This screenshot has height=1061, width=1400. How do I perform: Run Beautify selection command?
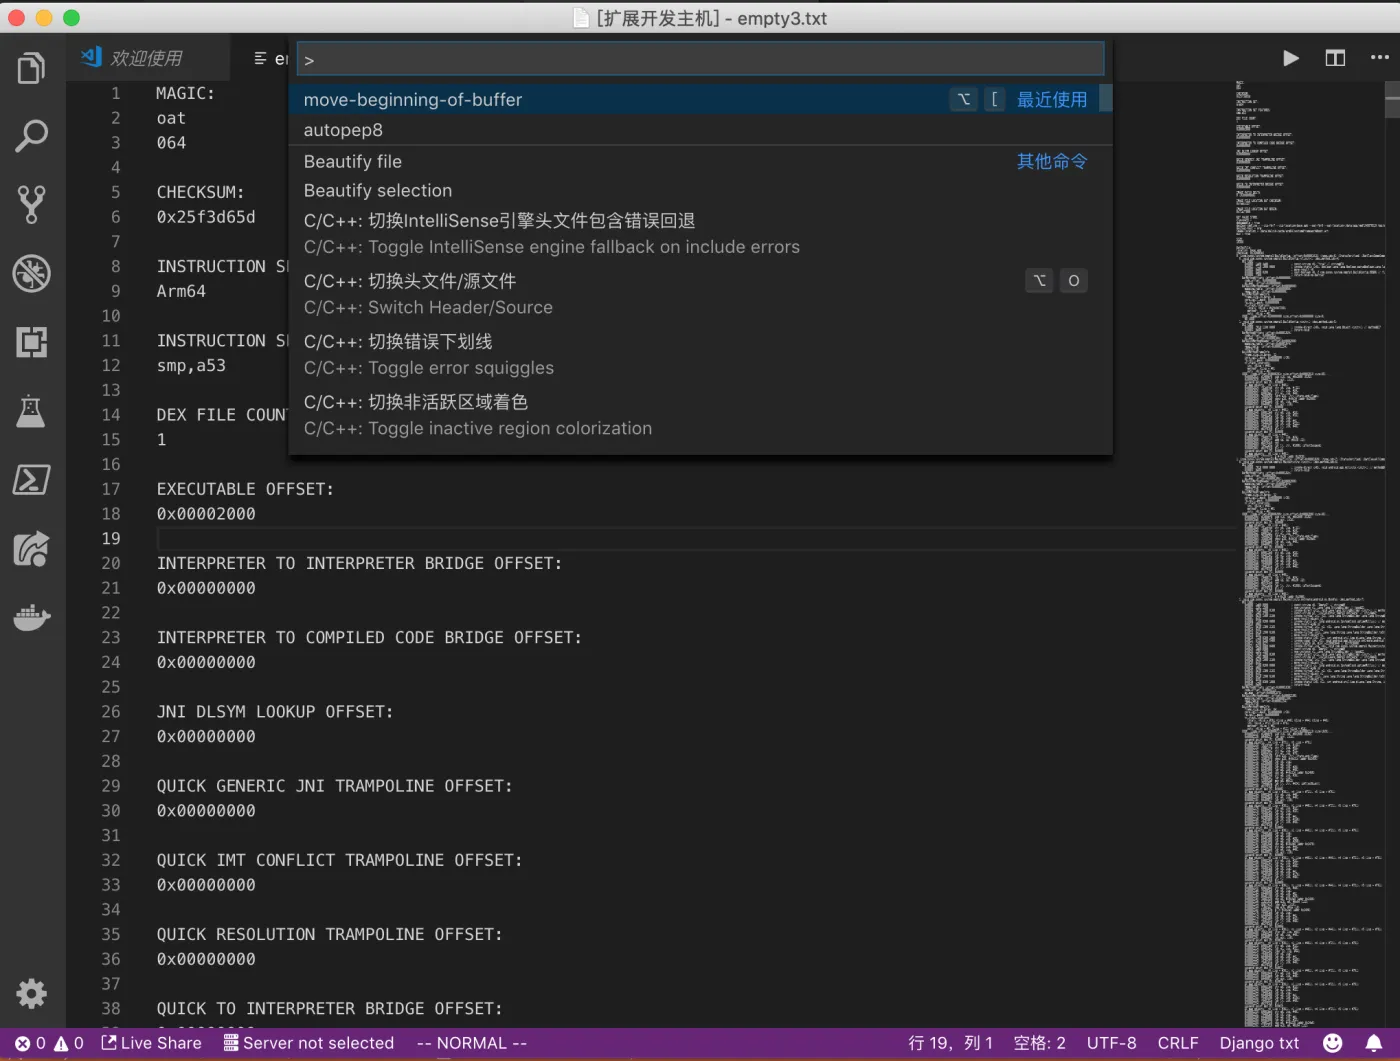pyautogui.click(x=700, y=190)
